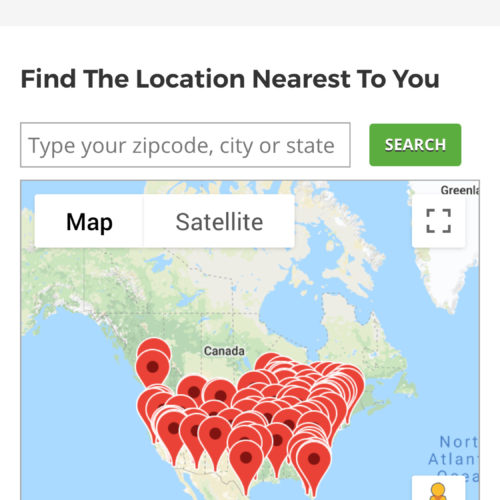
Task: Select the front pin over the Pacific Northwest
Action: (x=152, y=370)
